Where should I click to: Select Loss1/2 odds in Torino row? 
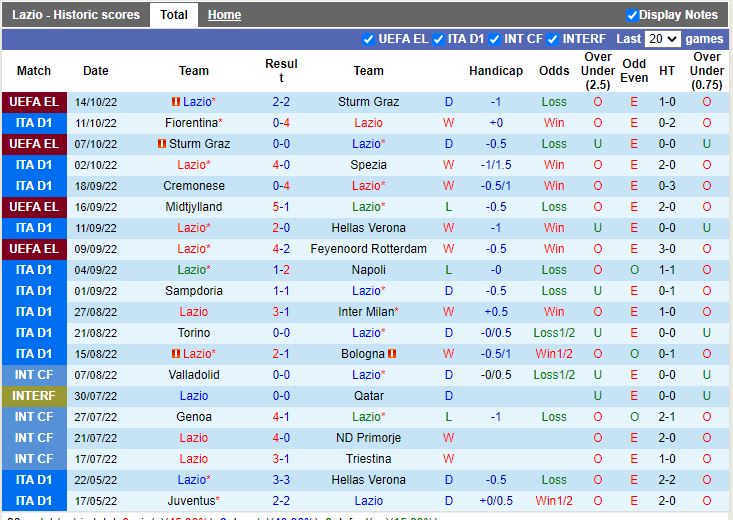click(x=554, y=332)
